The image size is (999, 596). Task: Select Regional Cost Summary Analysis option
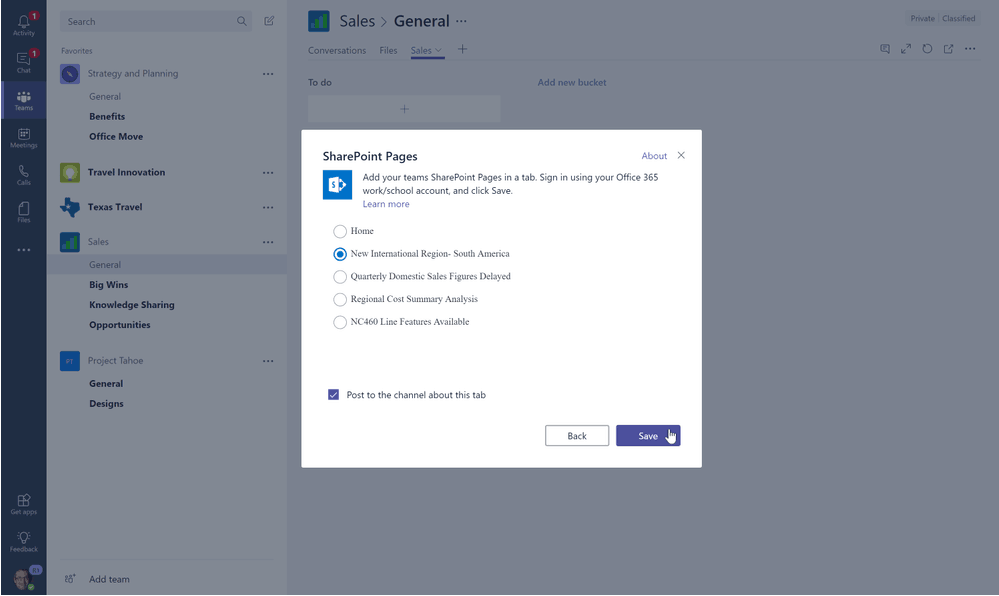coord(340,300)
